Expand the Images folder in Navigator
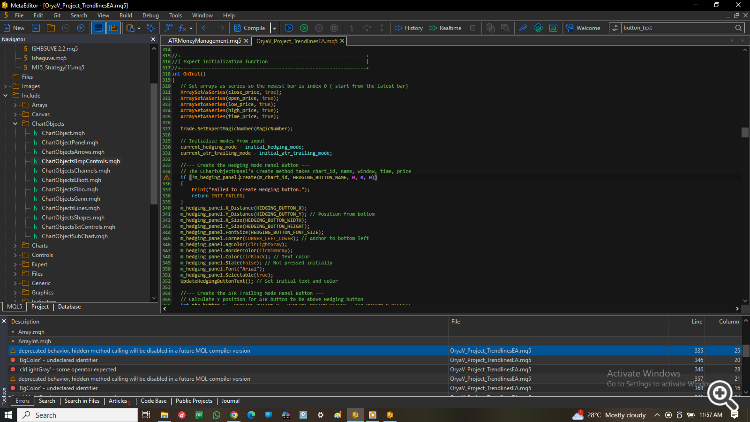 click(6, 86)
